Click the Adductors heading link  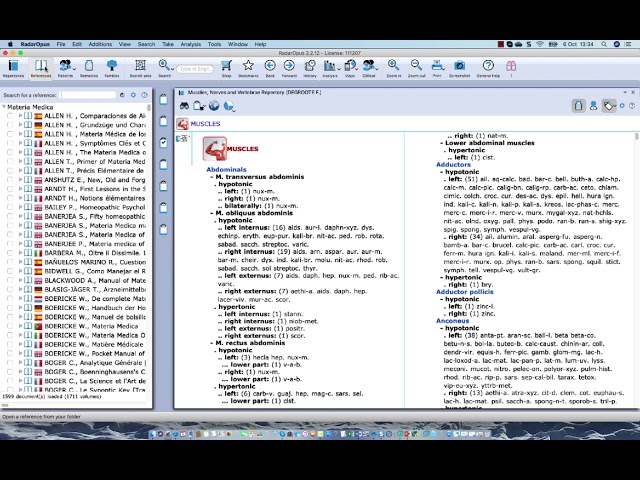pyautogui.click(x=453, y=164)
